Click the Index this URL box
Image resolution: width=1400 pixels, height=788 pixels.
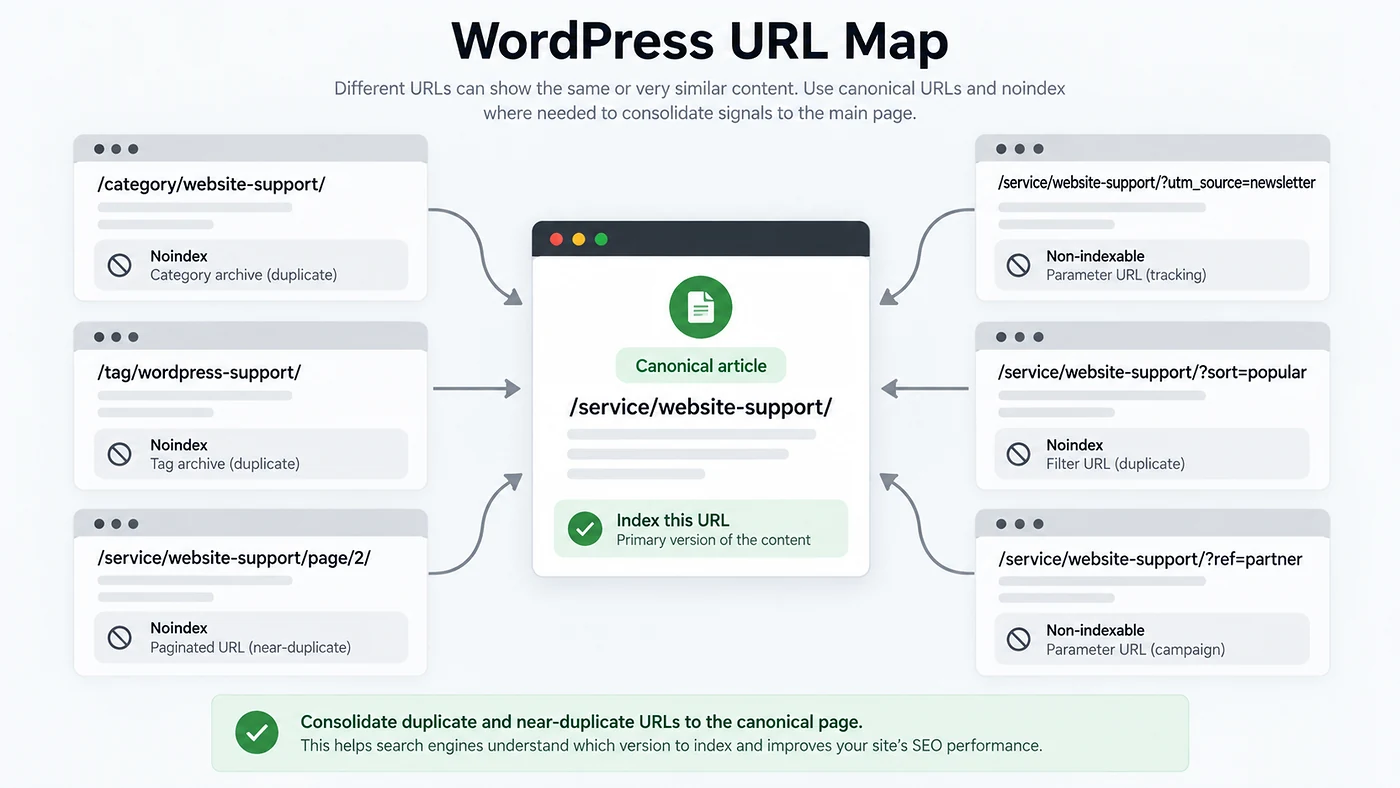tap(700, 529)
